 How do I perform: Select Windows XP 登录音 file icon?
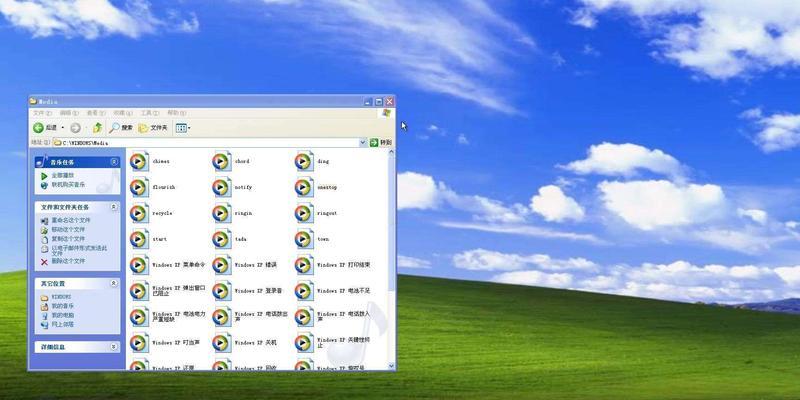221,291
